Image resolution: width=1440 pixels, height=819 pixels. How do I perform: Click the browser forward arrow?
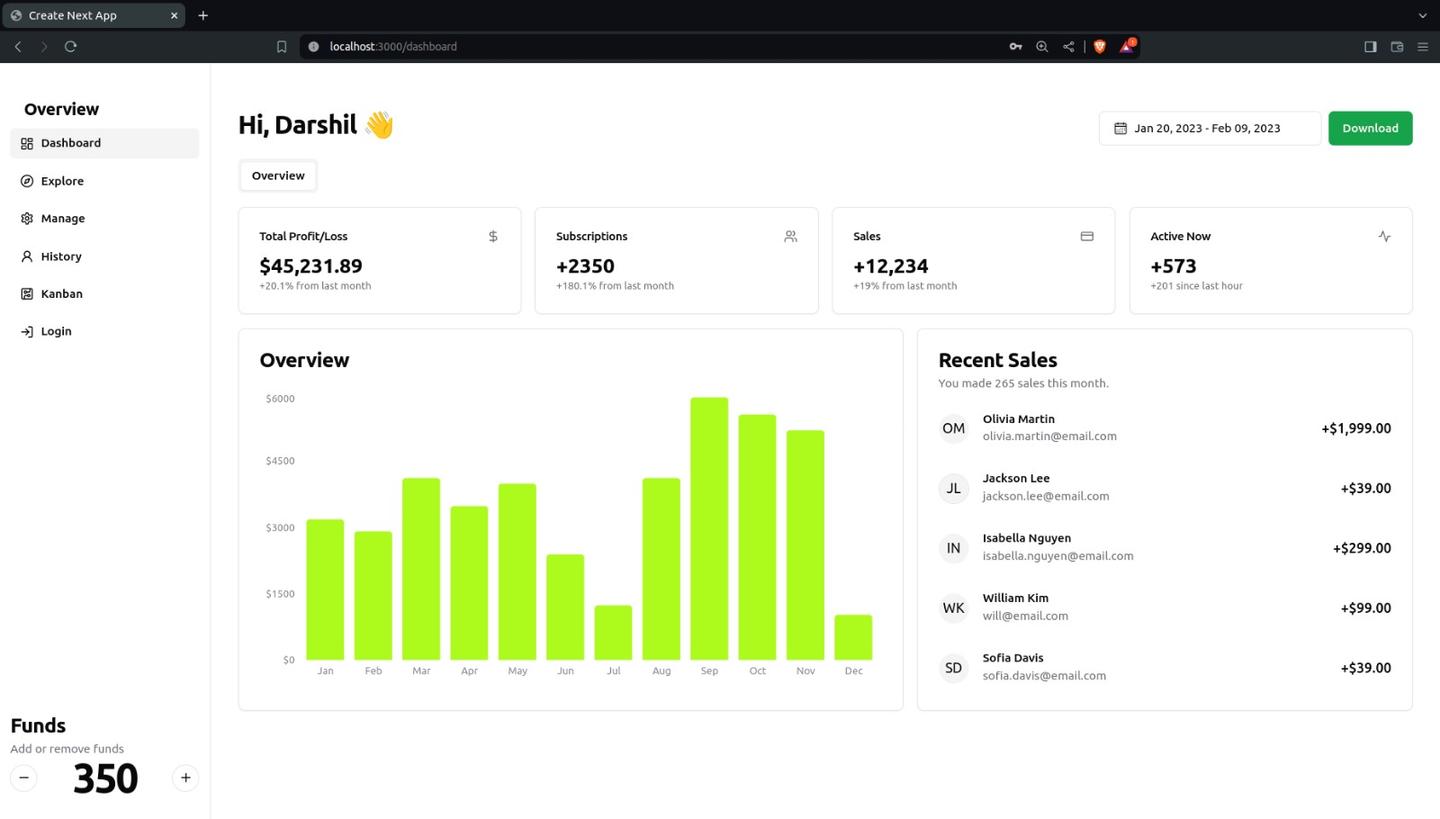[44, 46]
